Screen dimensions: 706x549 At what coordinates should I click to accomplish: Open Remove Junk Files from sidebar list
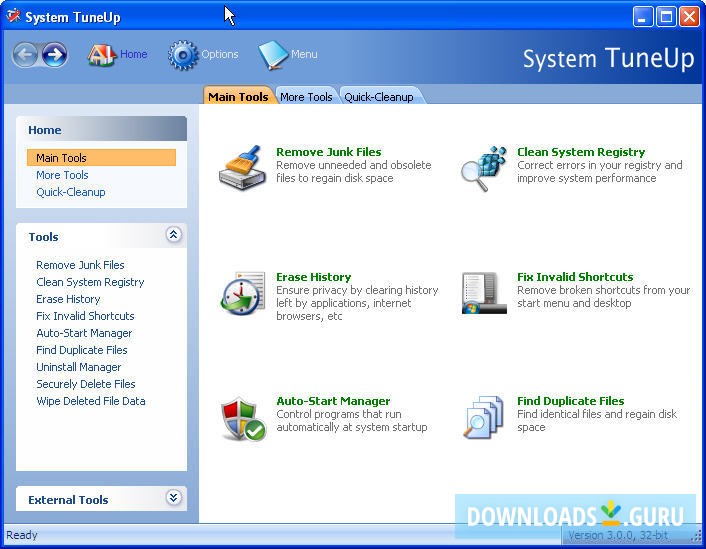point(80,265)
